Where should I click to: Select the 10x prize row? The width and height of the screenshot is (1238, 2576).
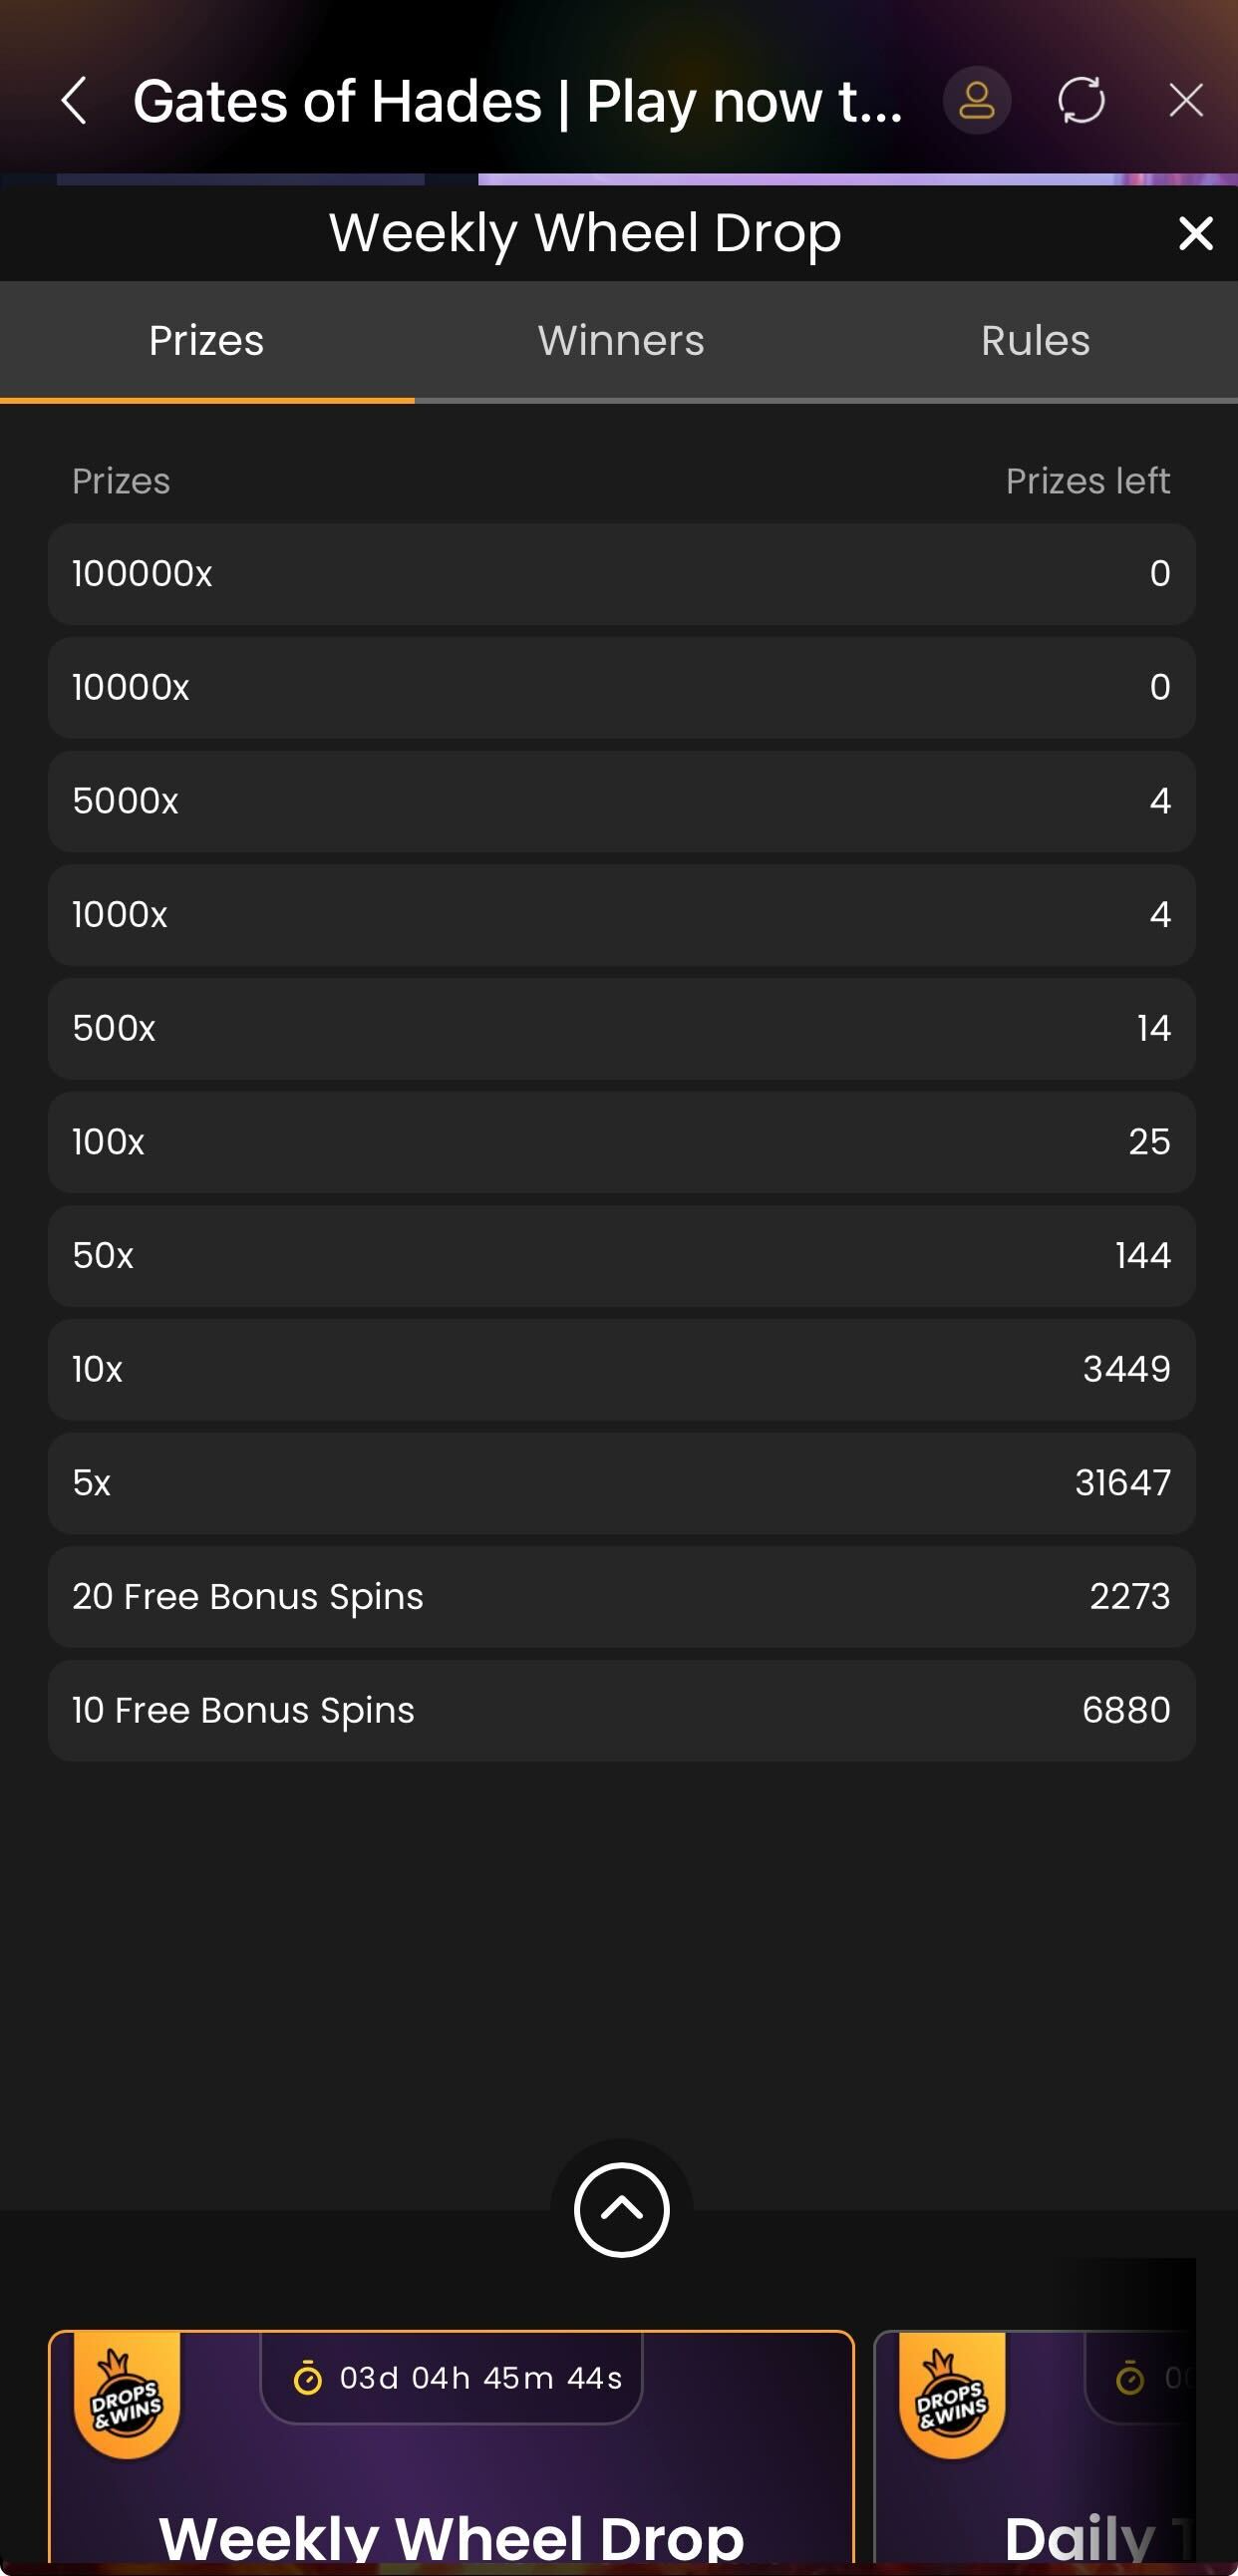point(621,1369)
